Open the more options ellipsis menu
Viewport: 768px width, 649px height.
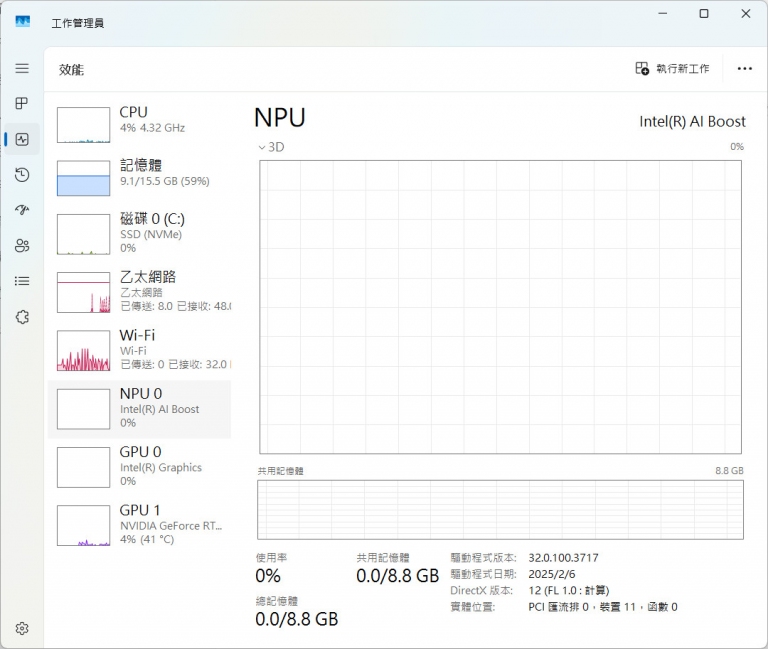[x=744, y=68]
